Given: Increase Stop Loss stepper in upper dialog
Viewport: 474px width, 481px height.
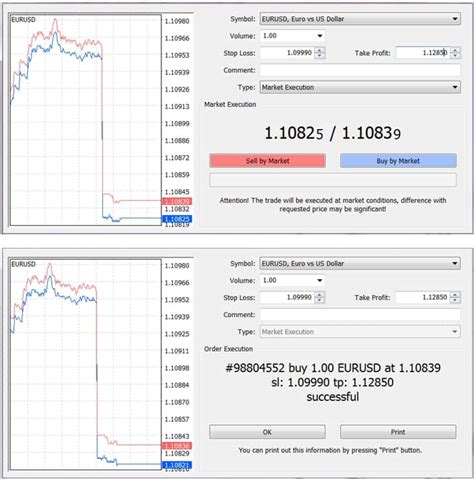Looking at the screenshot, I should [320, 50].
